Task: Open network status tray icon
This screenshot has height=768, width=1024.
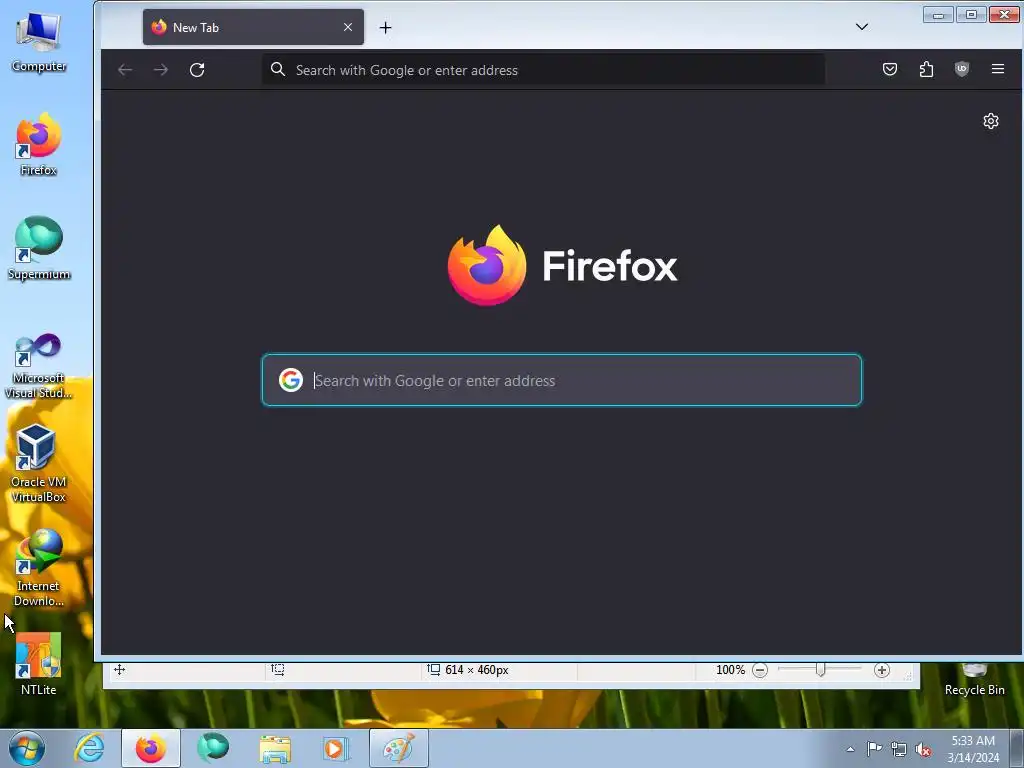Action: tap(899, 749)
